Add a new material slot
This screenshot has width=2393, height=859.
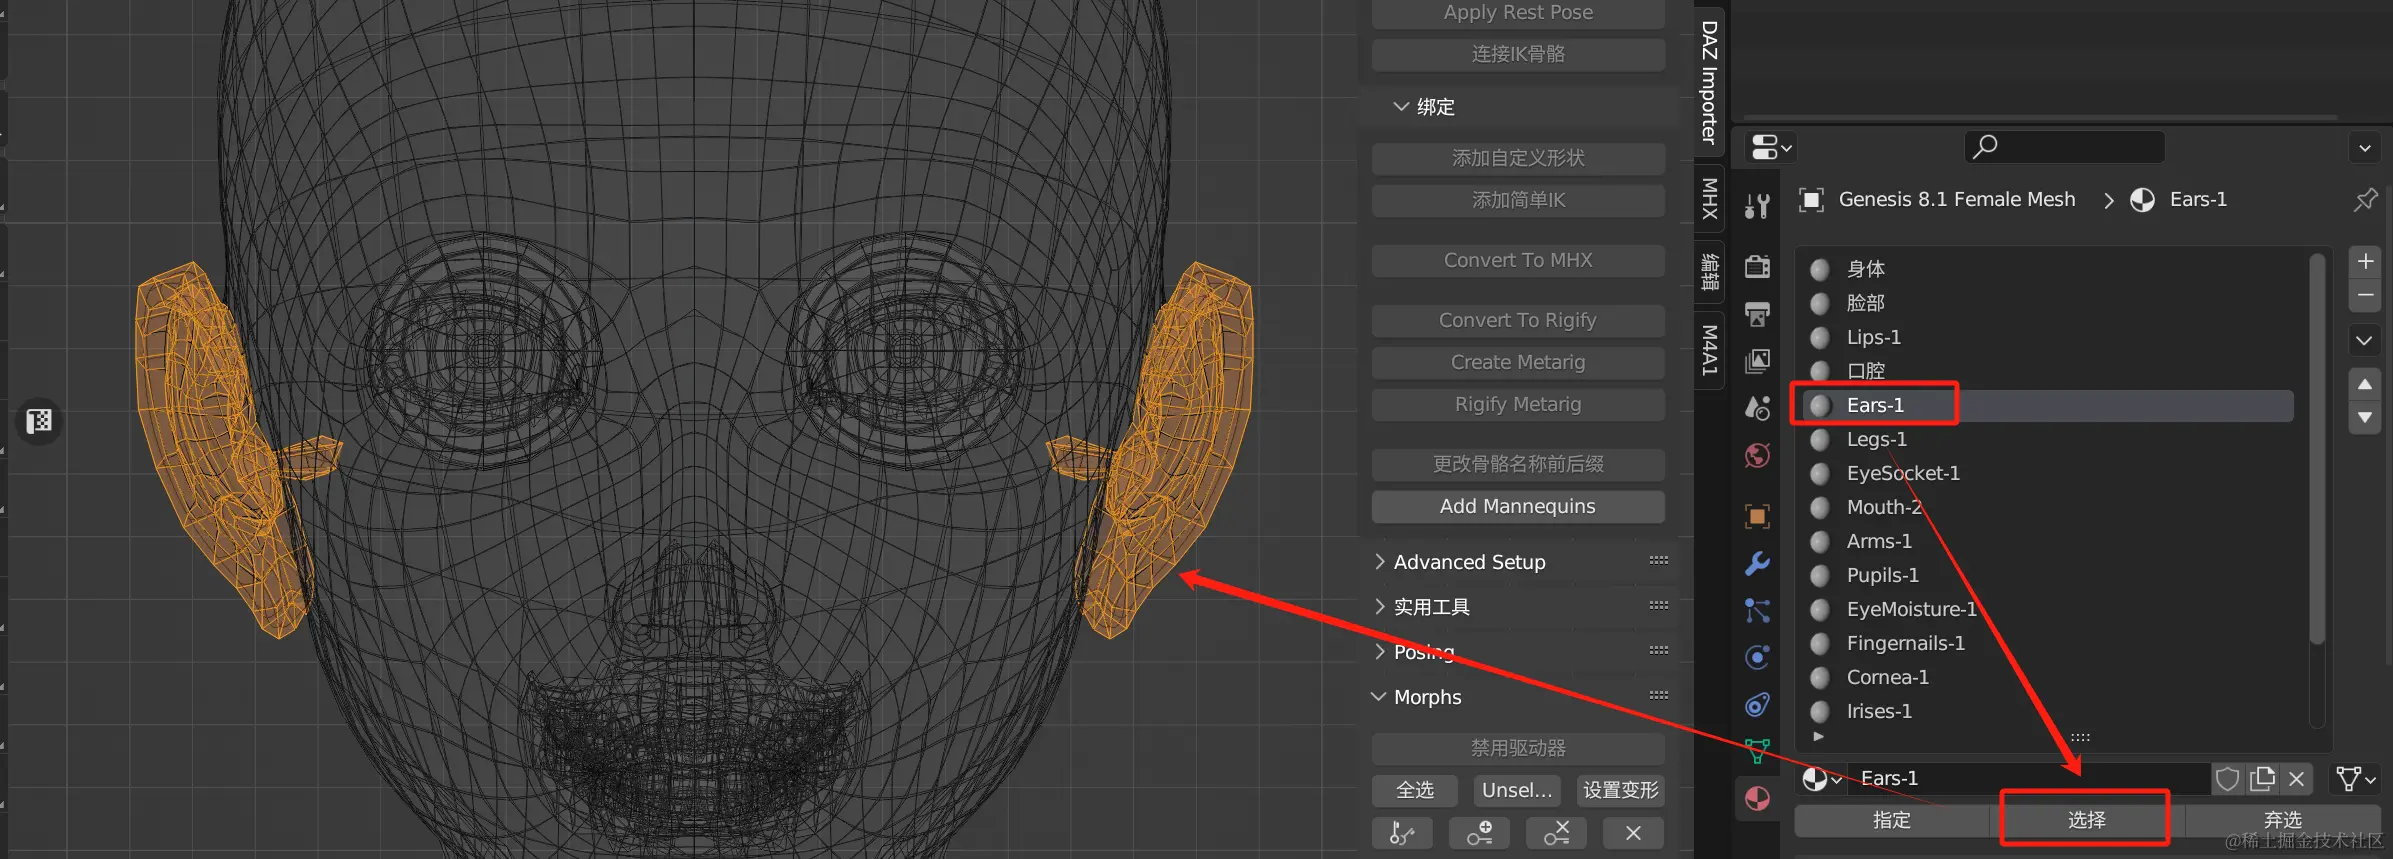pos(2365,262)
